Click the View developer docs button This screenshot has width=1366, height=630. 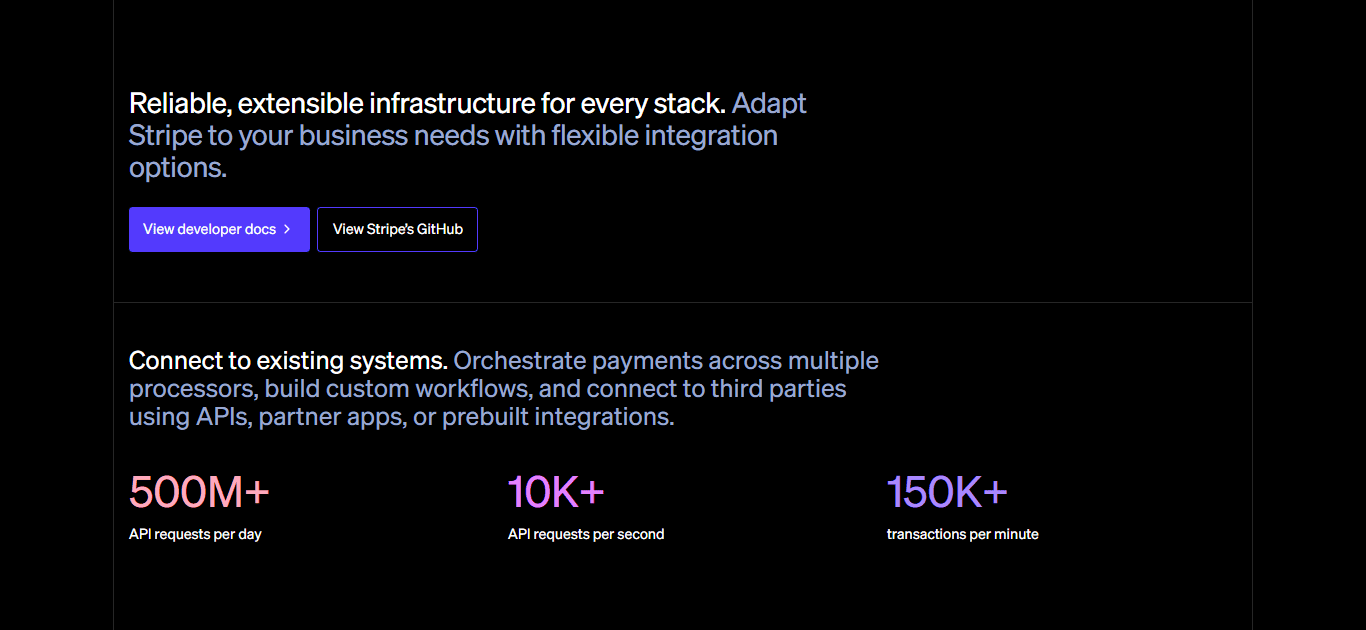click(219, 230)
